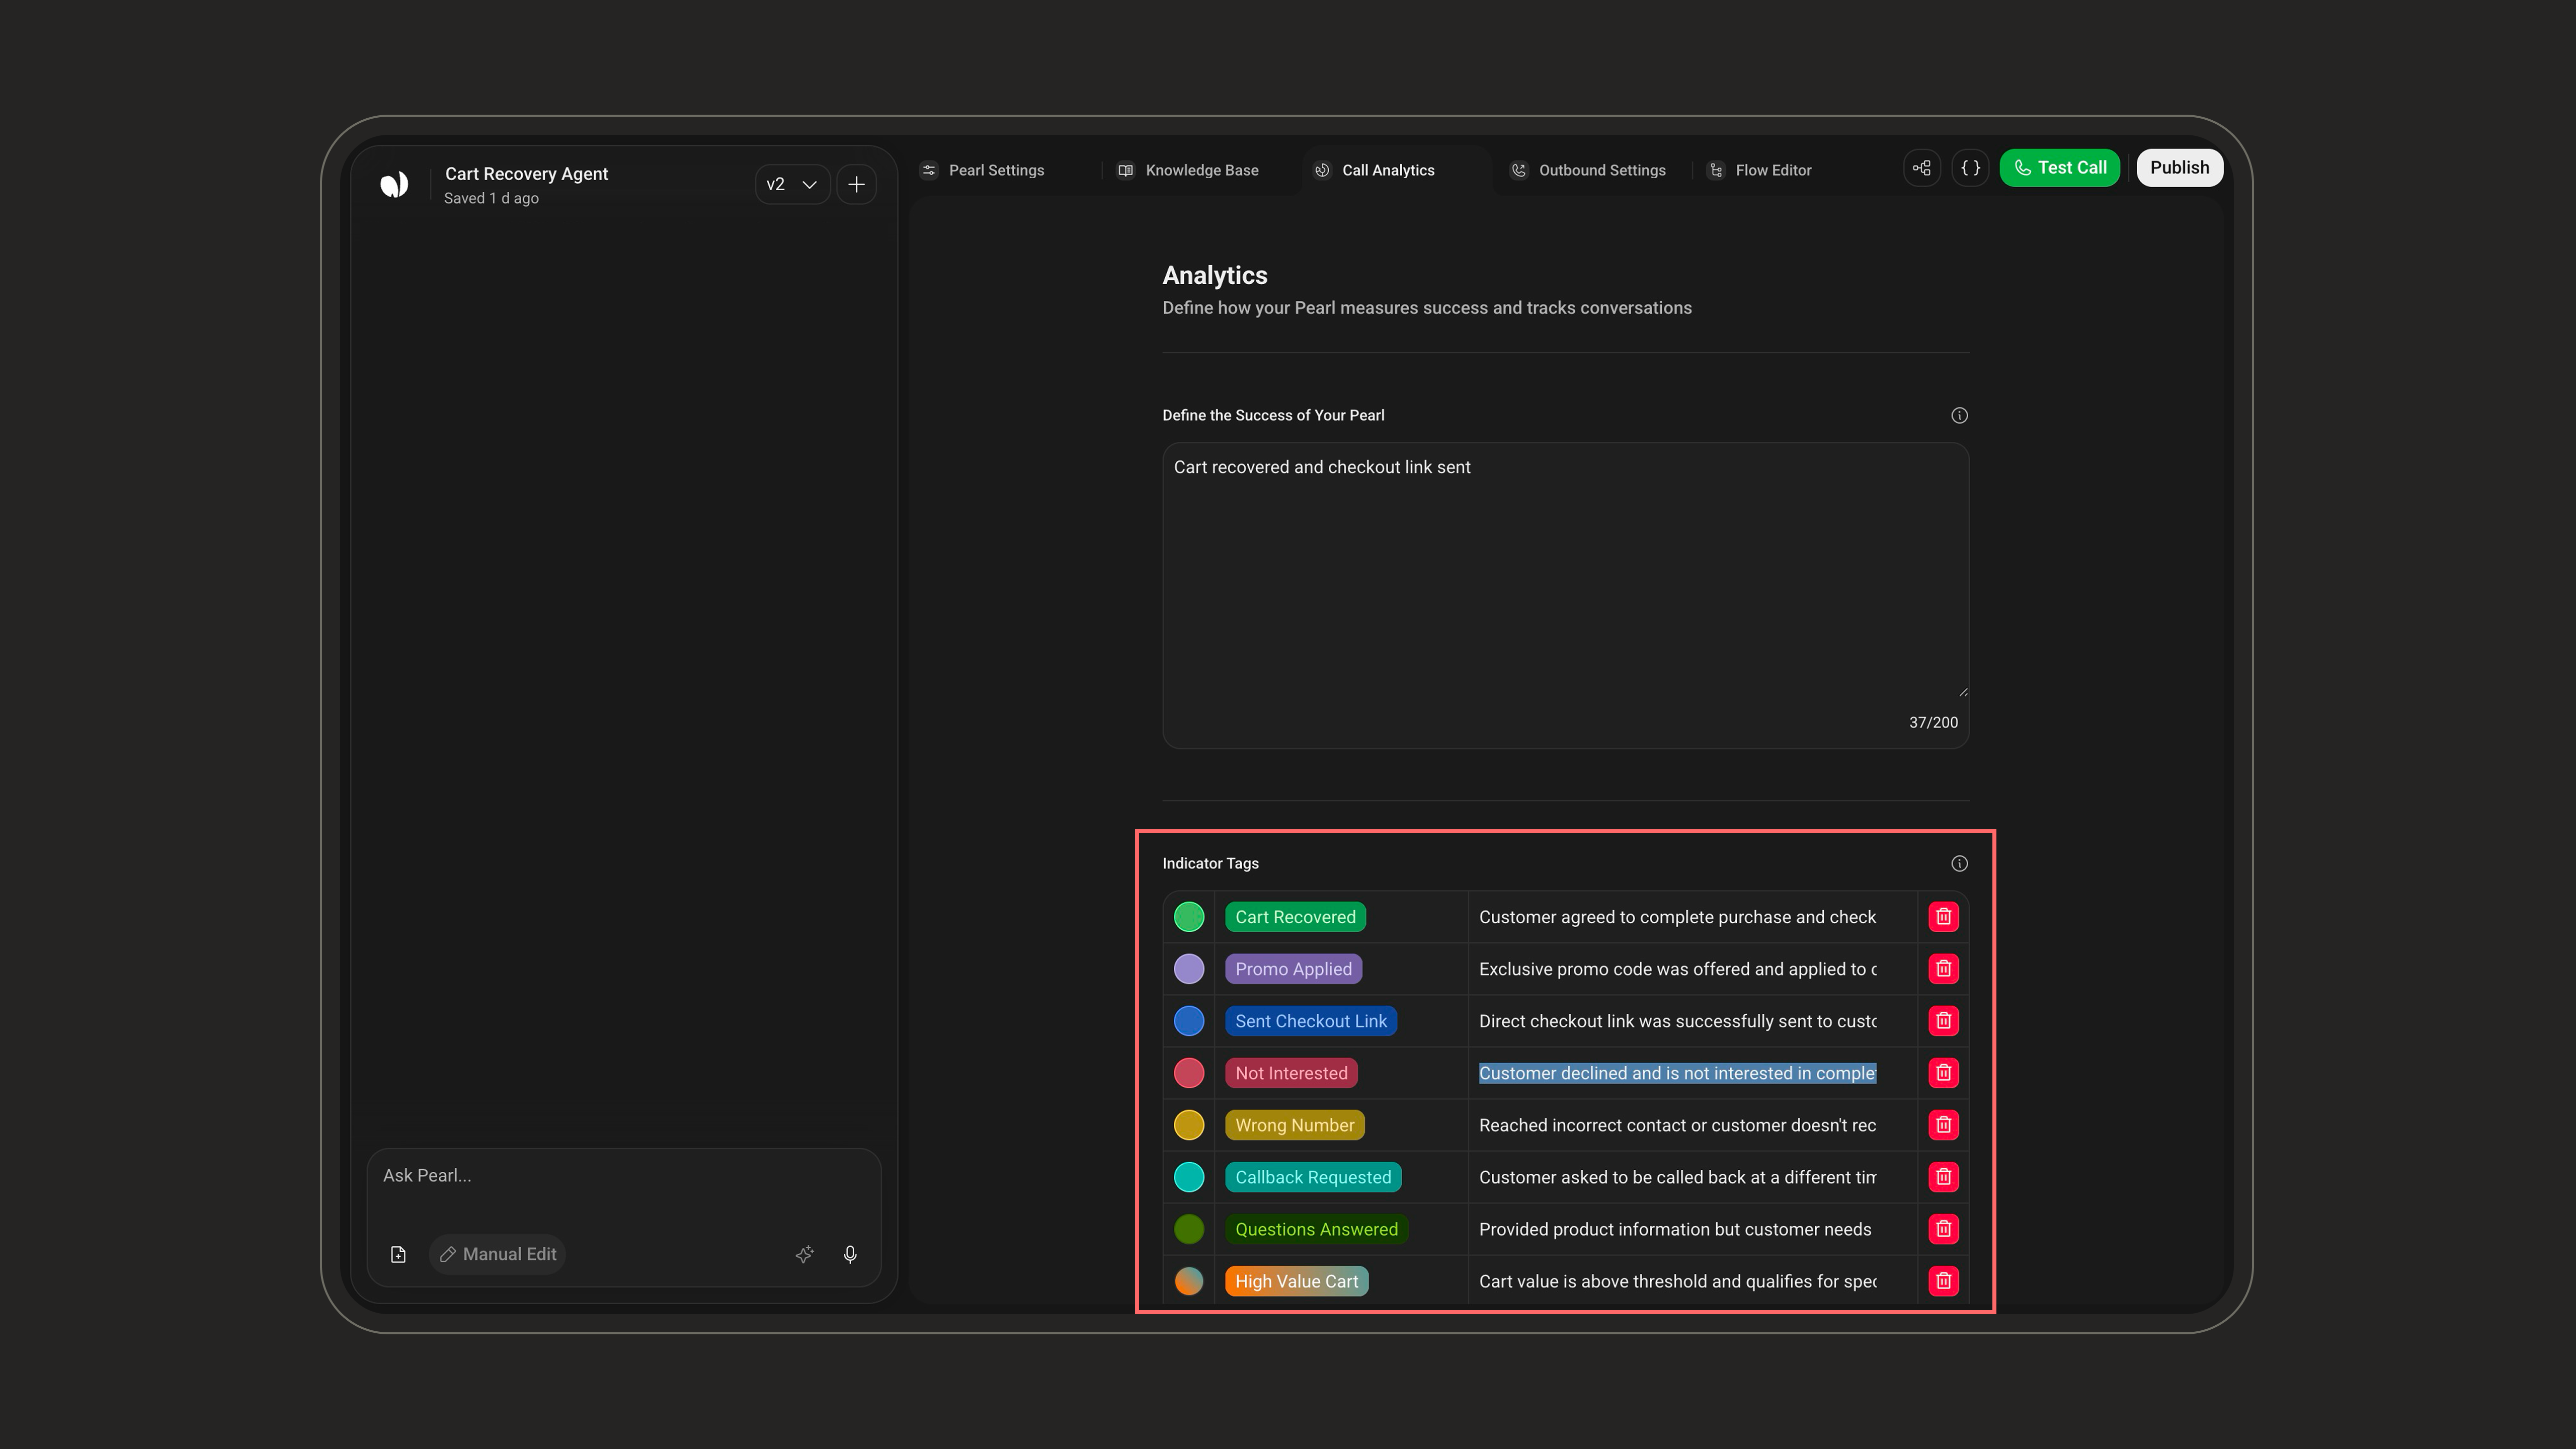Click the Pearl logo icon
The height and width of the screenshot is (1449, 2576).
click(394, 184)
